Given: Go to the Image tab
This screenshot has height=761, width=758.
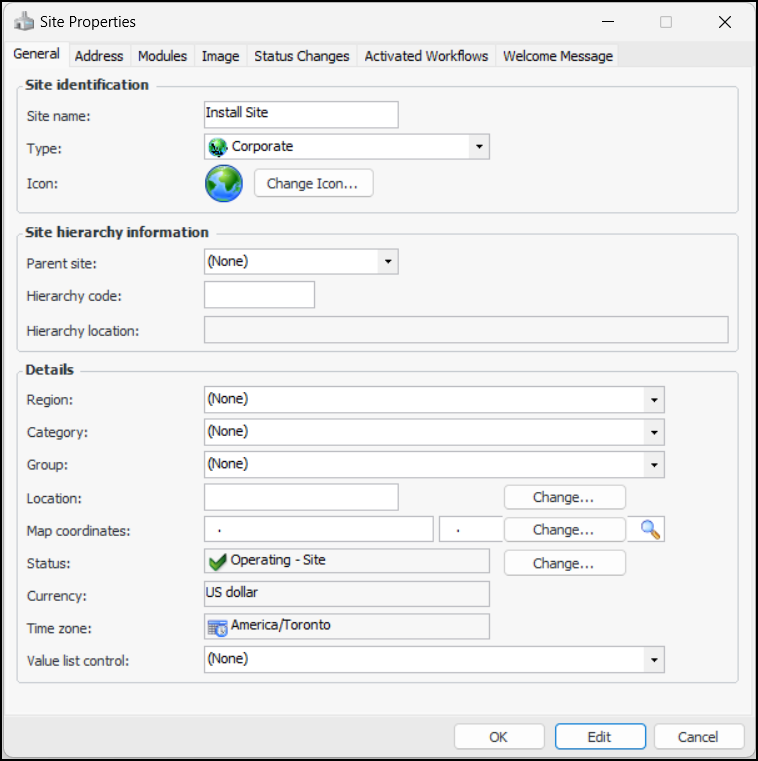Looking at the screenshot, I should pyautogui.click(x=220, y=56).
